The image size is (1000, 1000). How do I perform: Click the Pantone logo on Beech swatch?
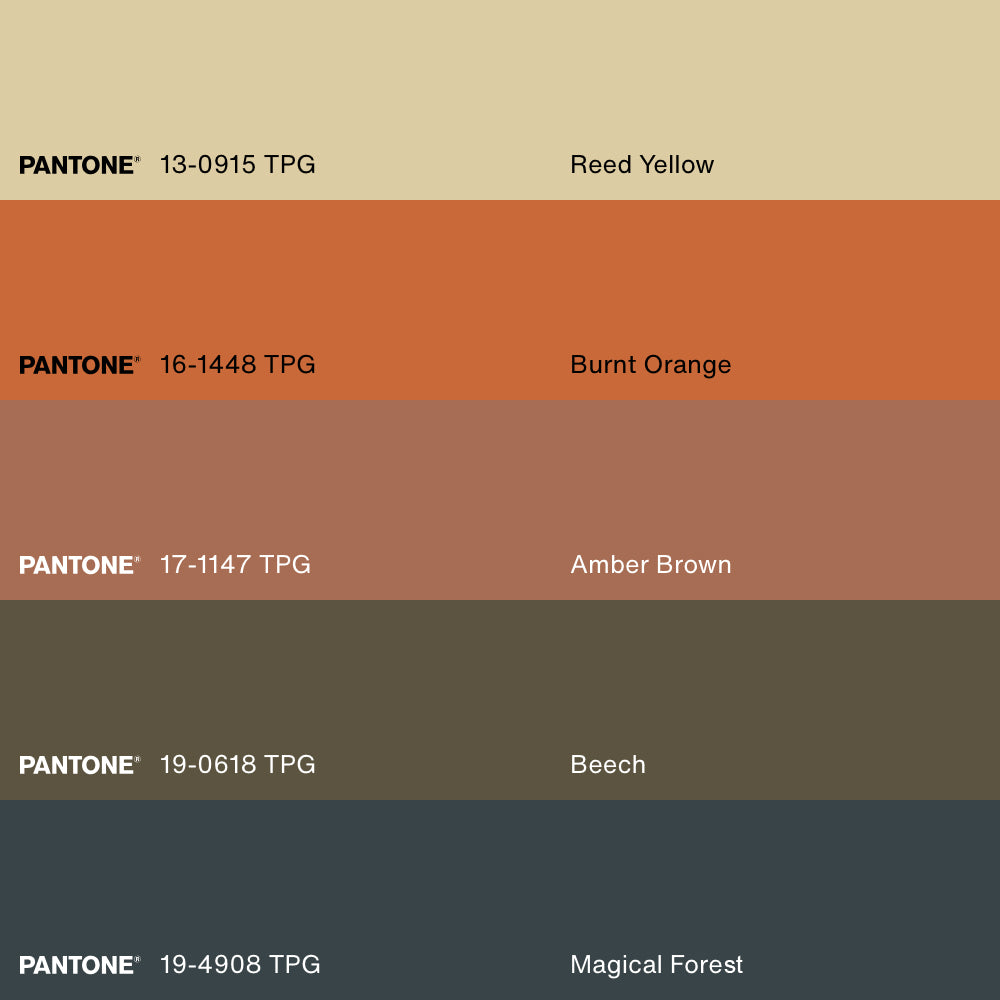[x=79, y=765]
